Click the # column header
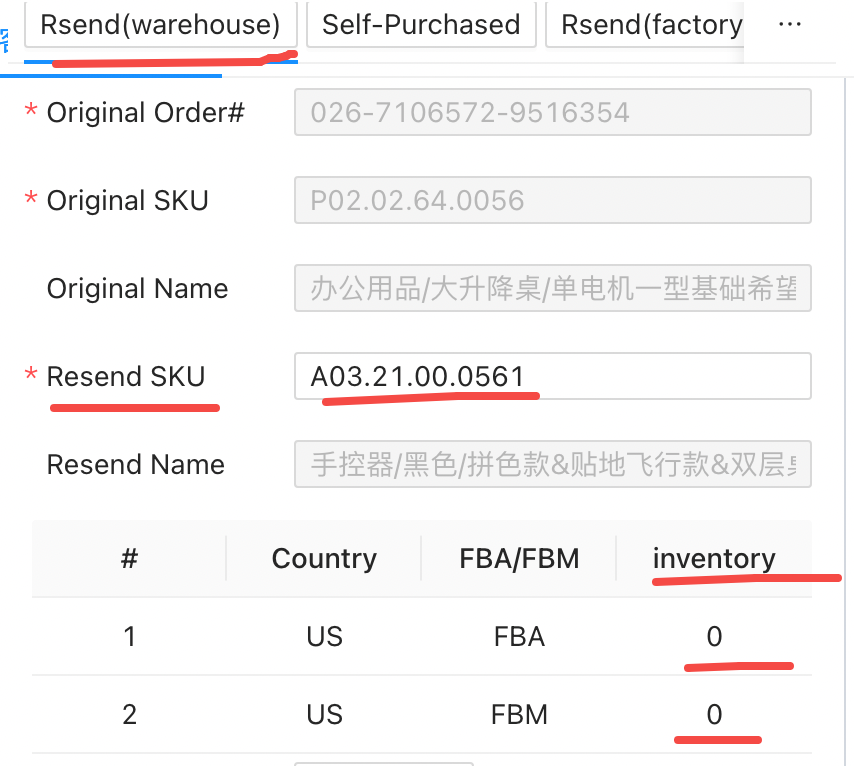 click(129, 558)
